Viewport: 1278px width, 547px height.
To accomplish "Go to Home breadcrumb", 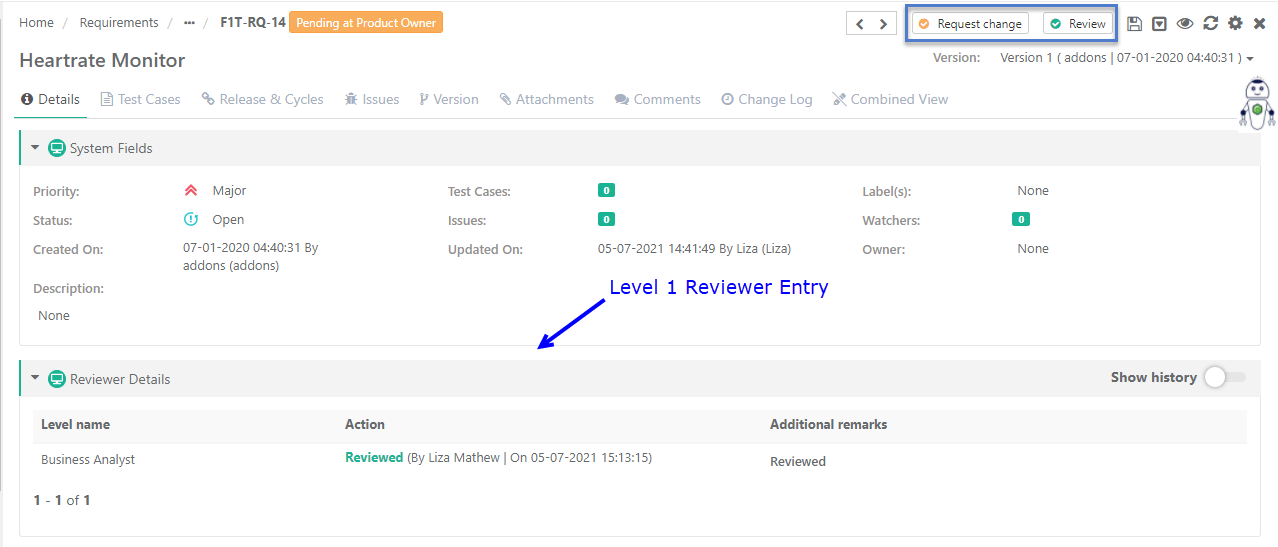I will tap(36, 23).
